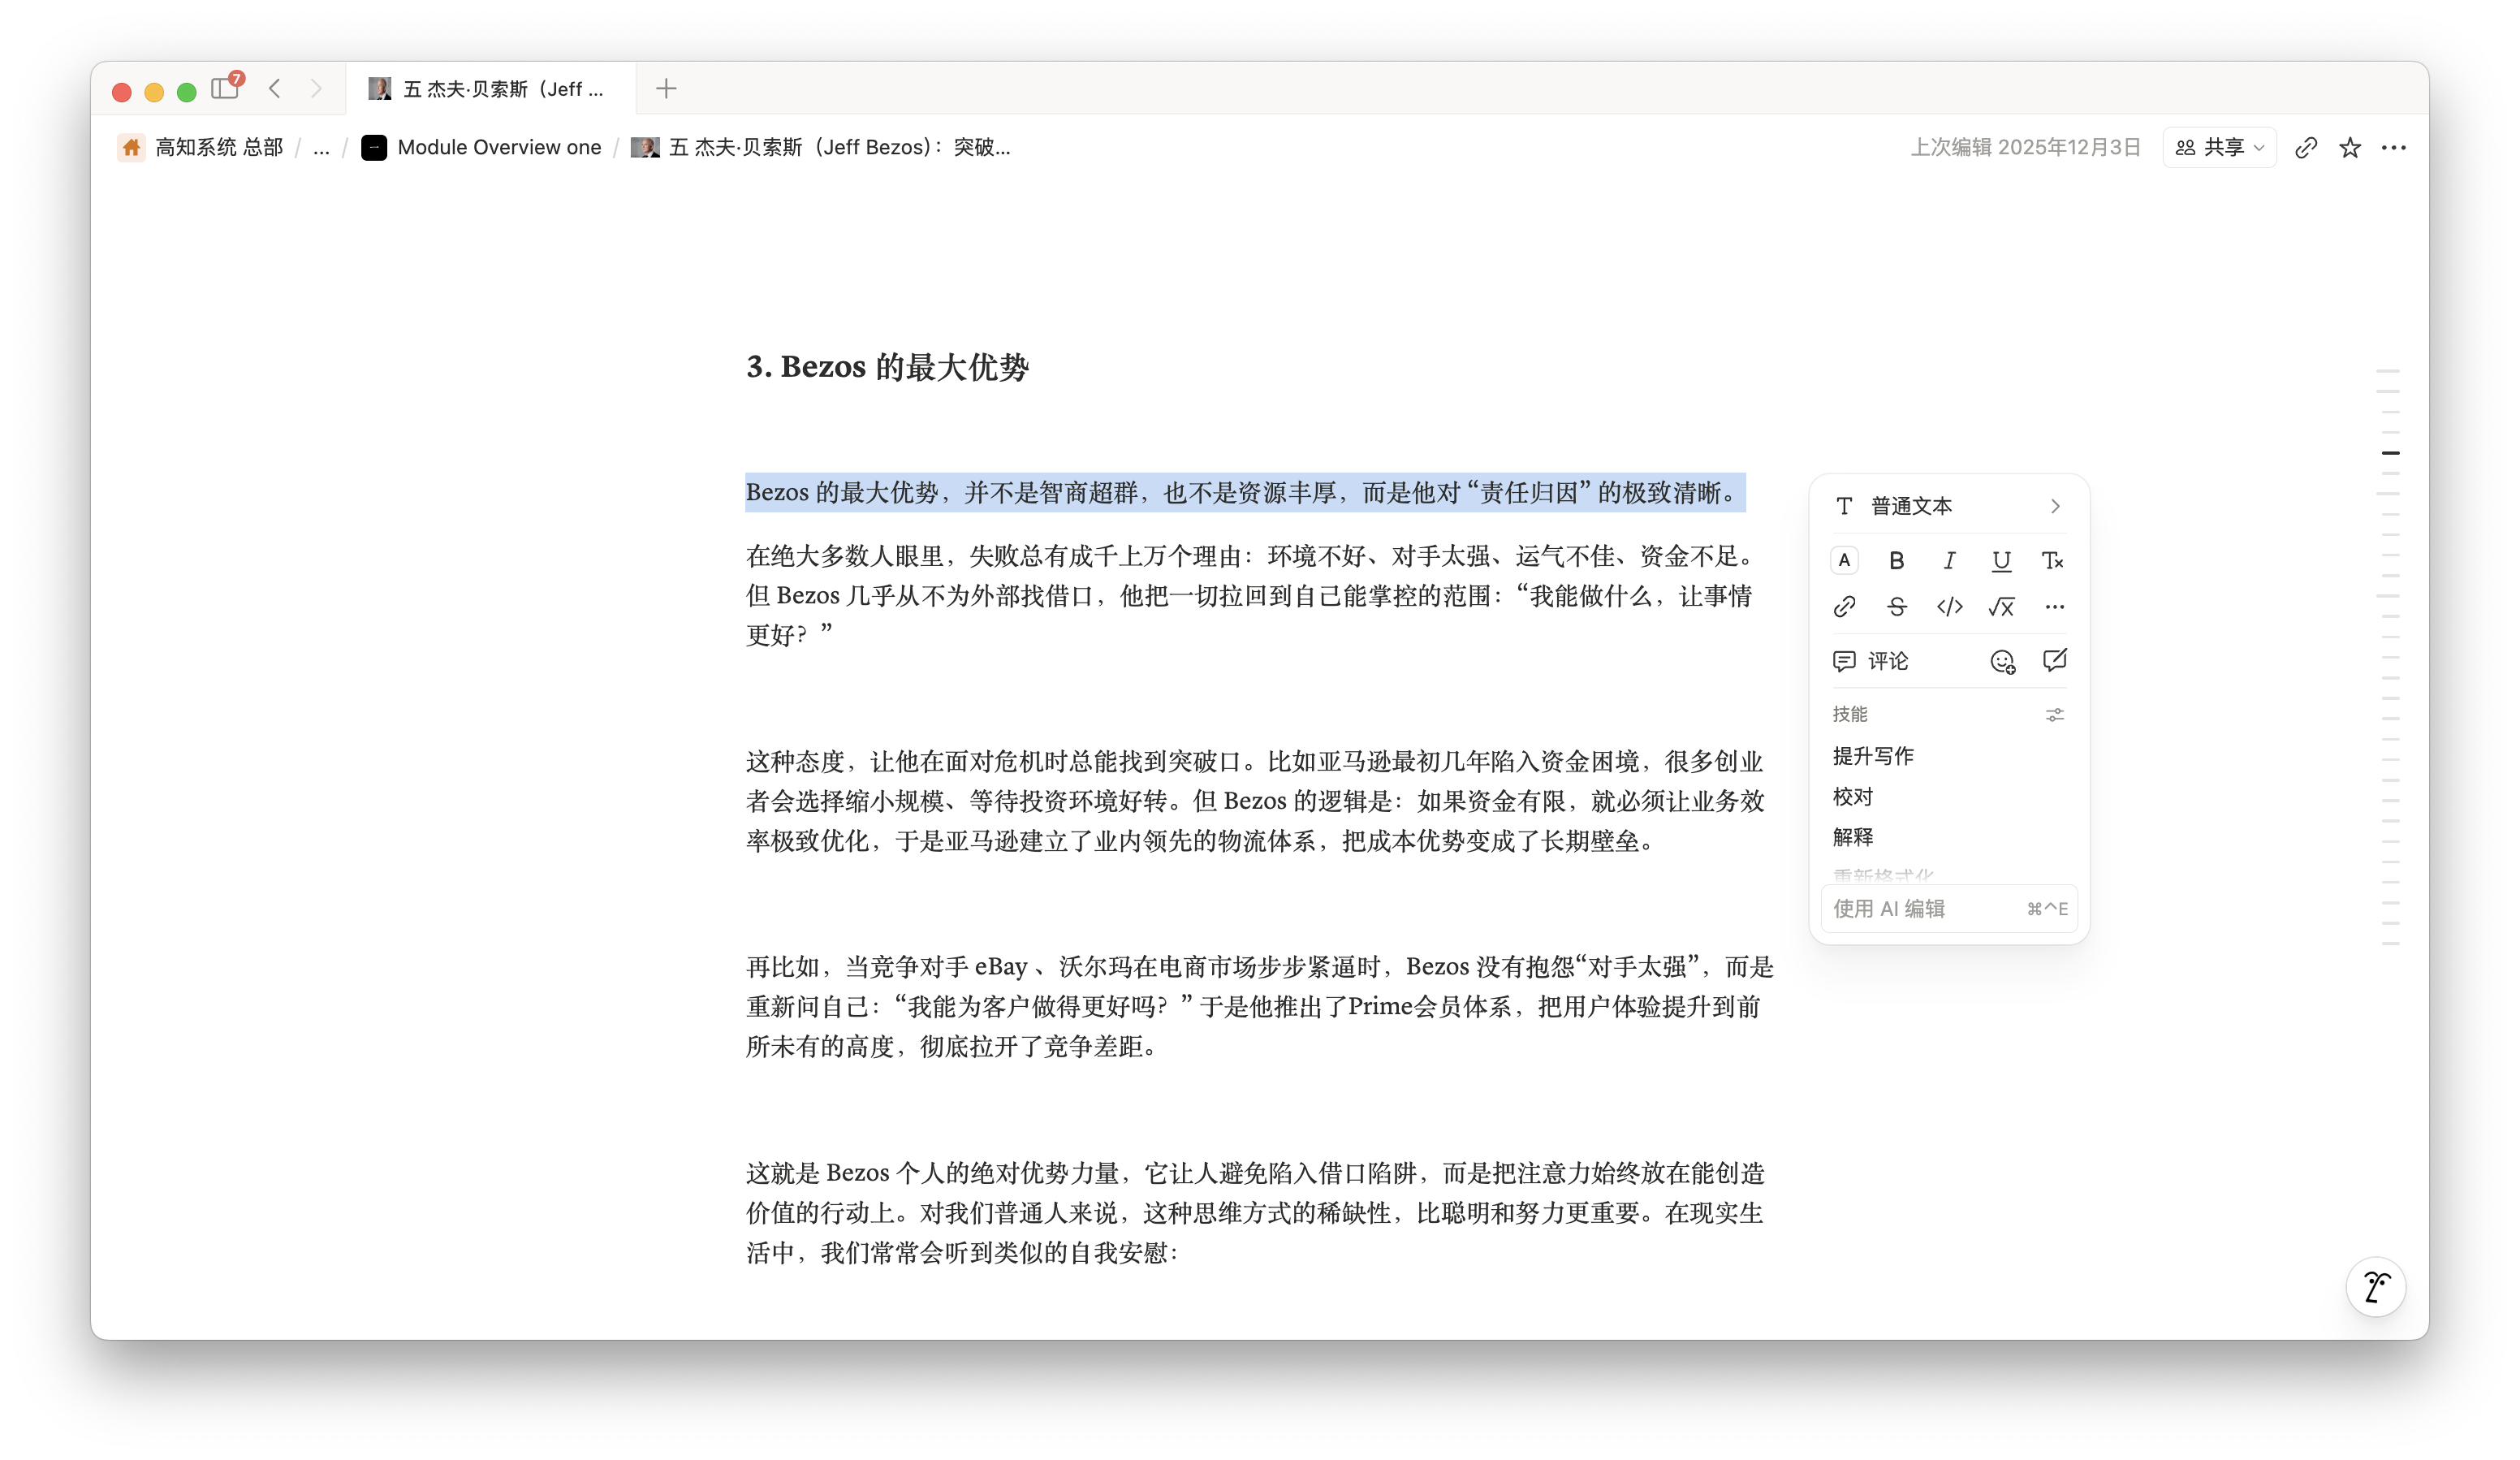Switch to the 杰夫·贝索斯 tab

[x=490, y=89]
